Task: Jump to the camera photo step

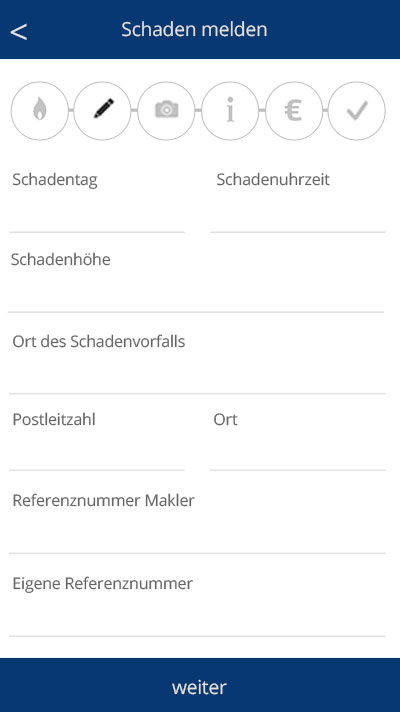Action: pos(166,110)
